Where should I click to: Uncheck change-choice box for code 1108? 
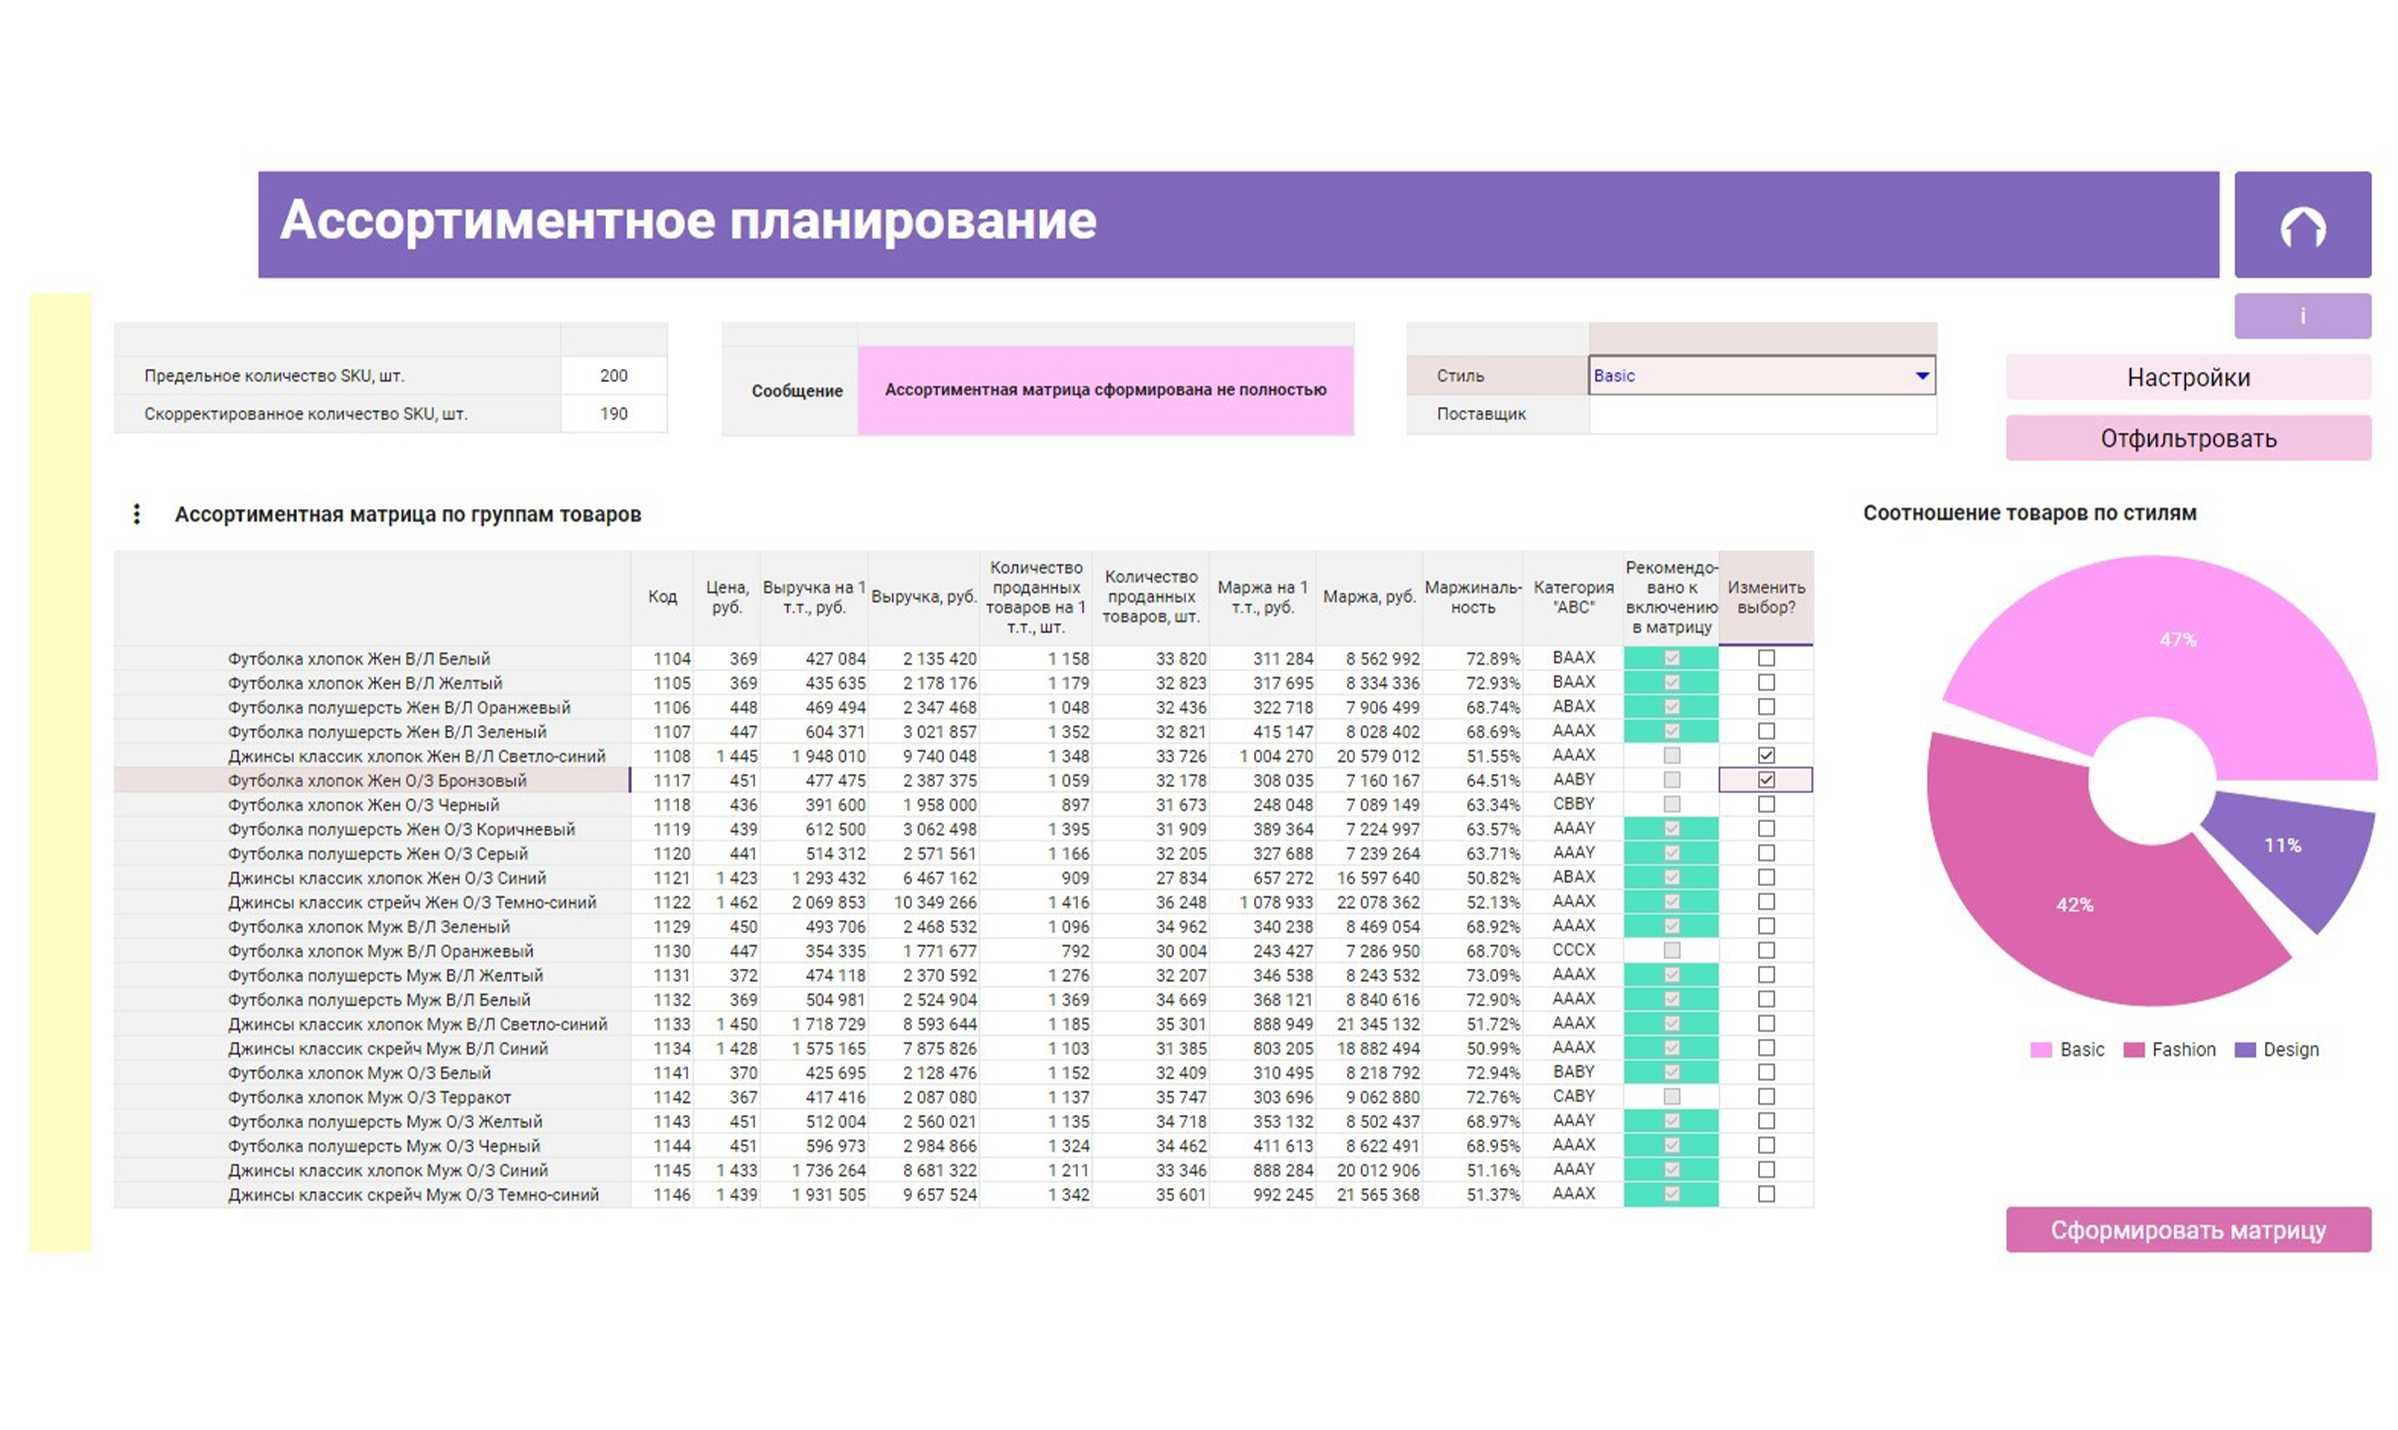pos(1766,755)
